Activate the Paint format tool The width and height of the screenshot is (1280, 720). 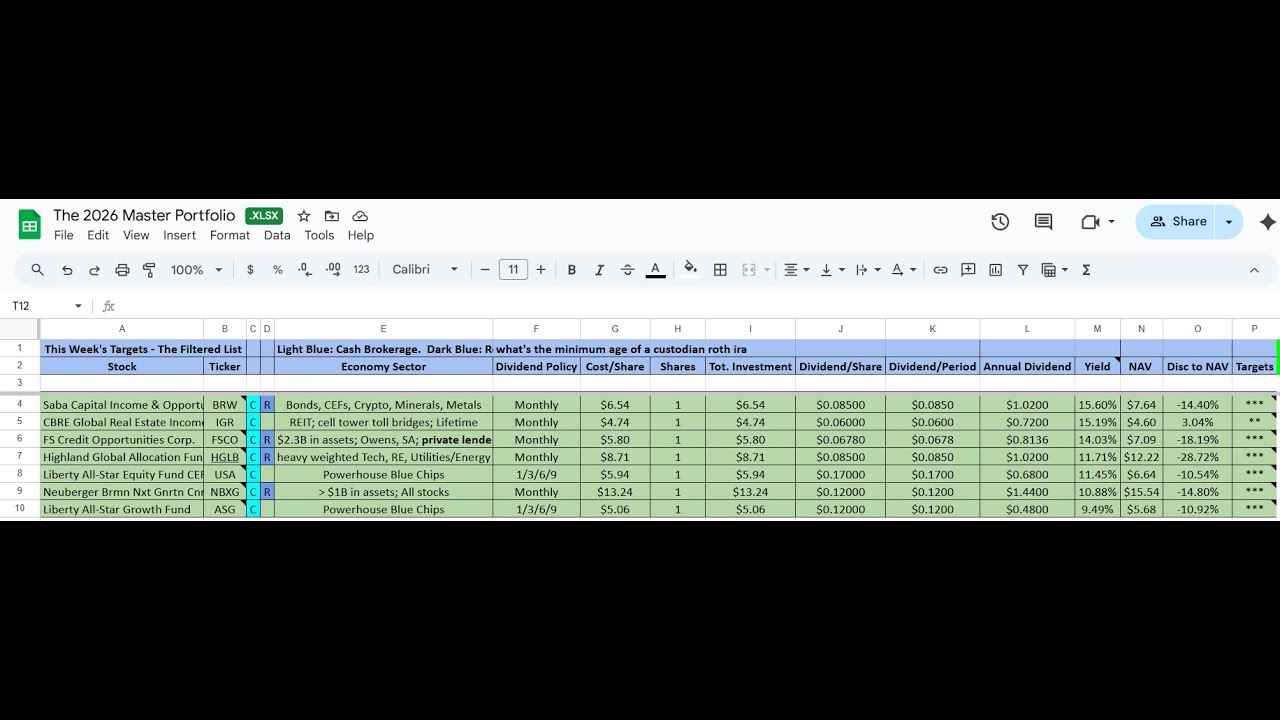(149, 270)
